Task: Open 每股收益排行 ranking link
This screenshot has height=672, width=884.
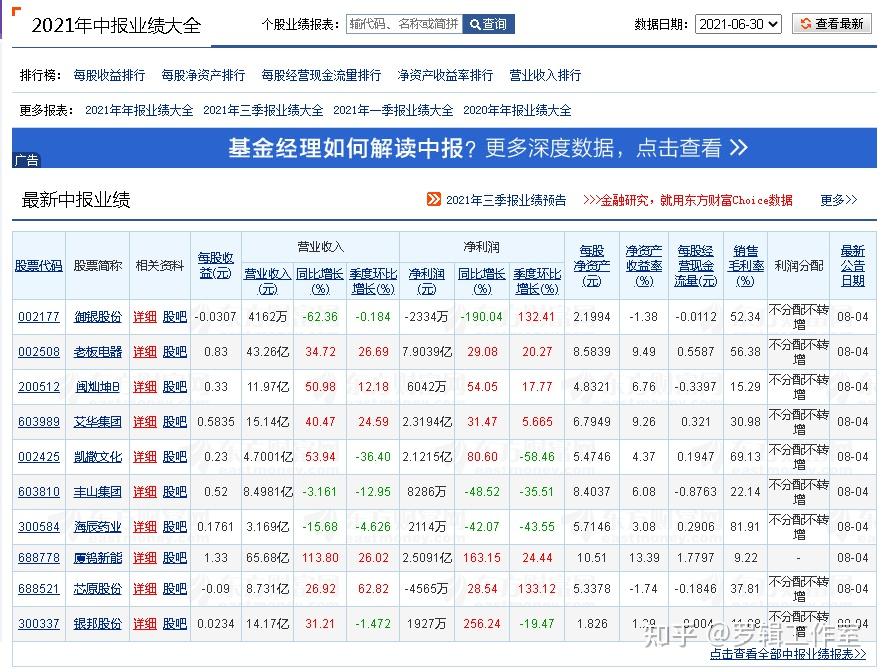Action: (x=109, y=75)
